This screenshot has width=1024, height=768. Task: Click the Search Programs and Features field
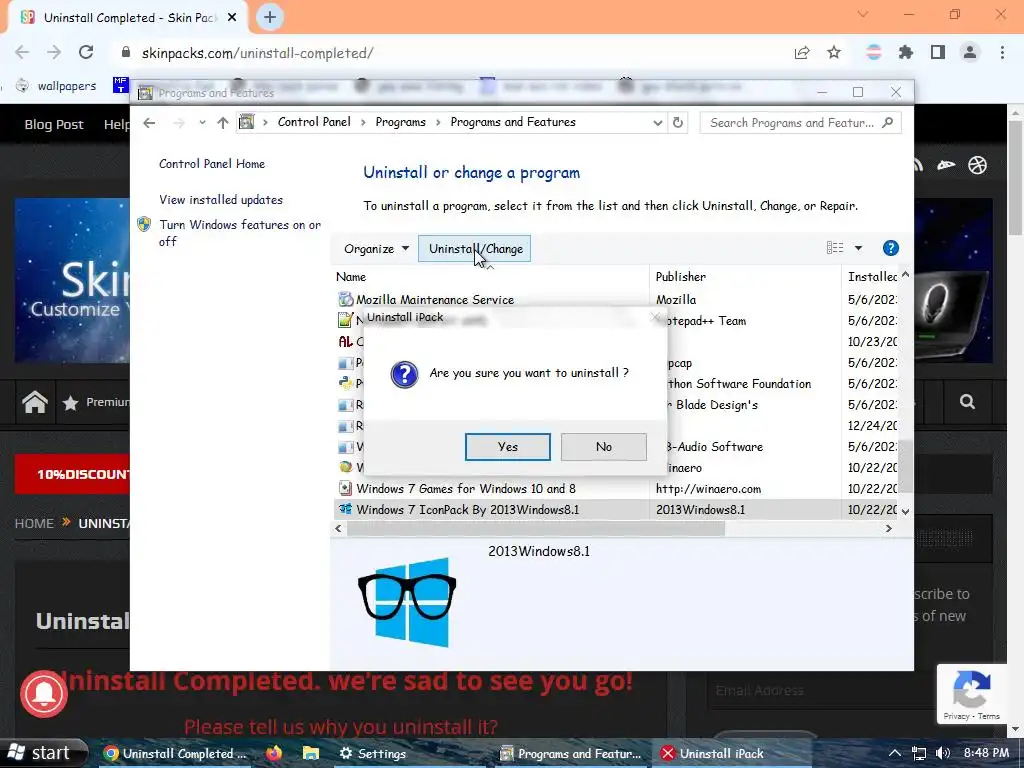pyautogui.click(x=800, y=123)
